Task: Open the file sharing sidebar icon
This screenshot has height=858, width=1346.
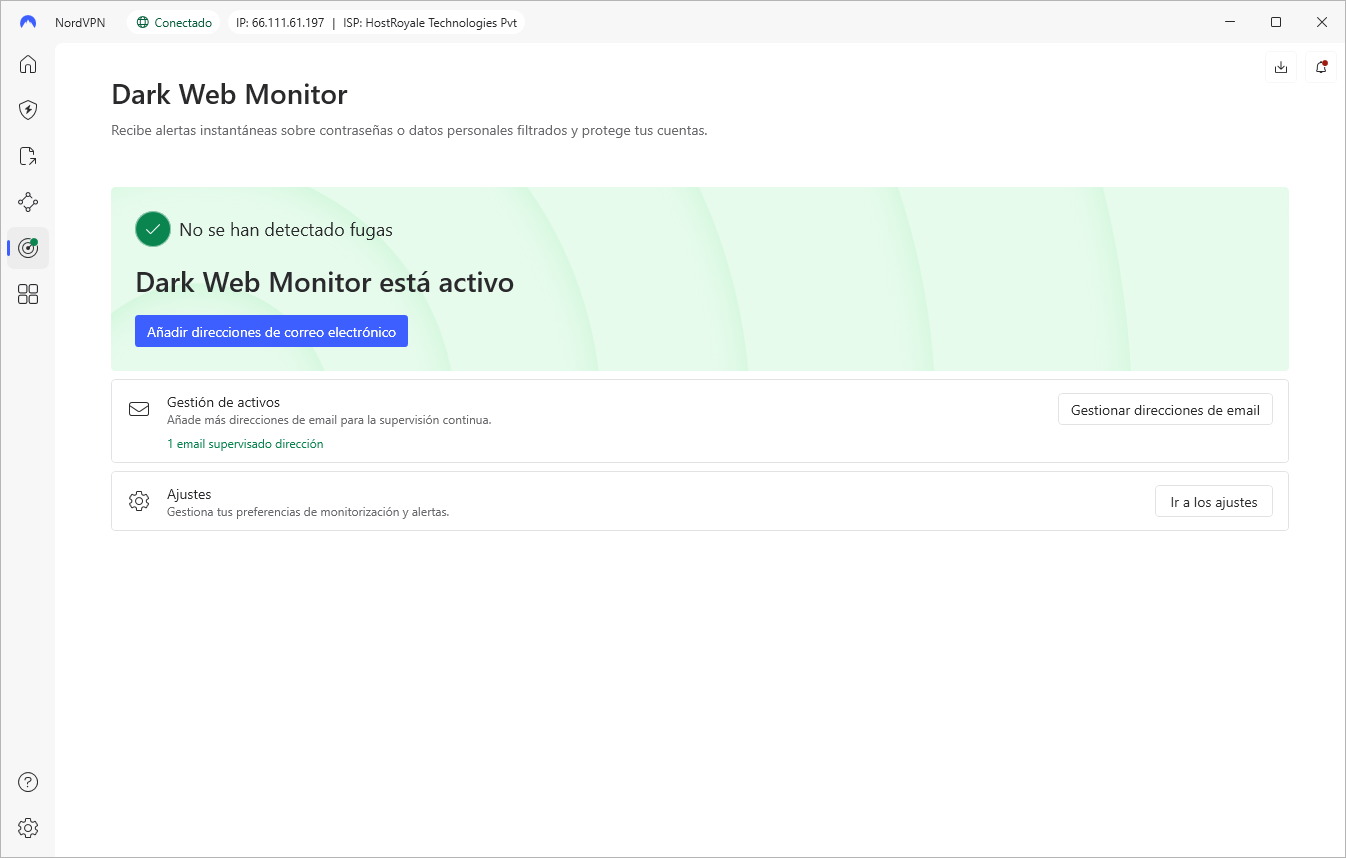Action: [x=27, y=156]
